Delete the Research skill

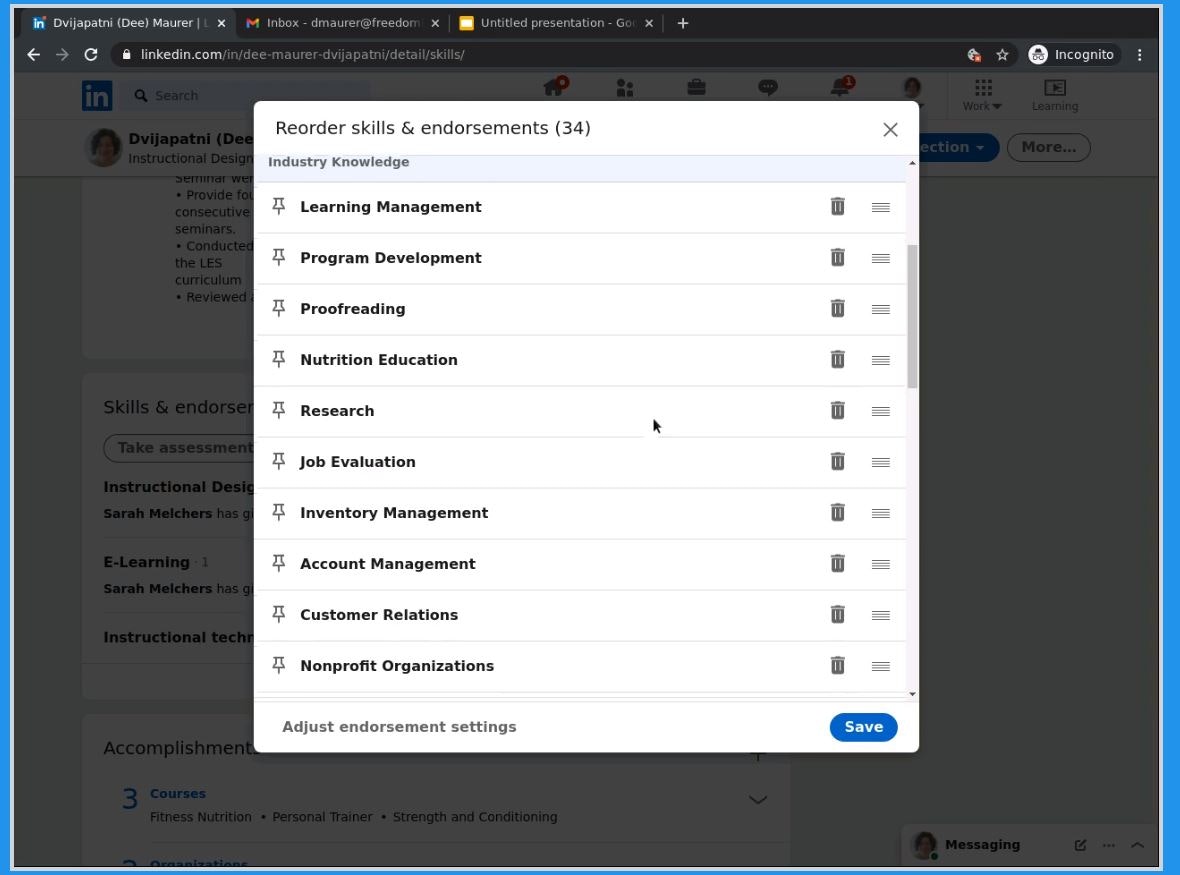pyautogui.click(x=838, y=410)
